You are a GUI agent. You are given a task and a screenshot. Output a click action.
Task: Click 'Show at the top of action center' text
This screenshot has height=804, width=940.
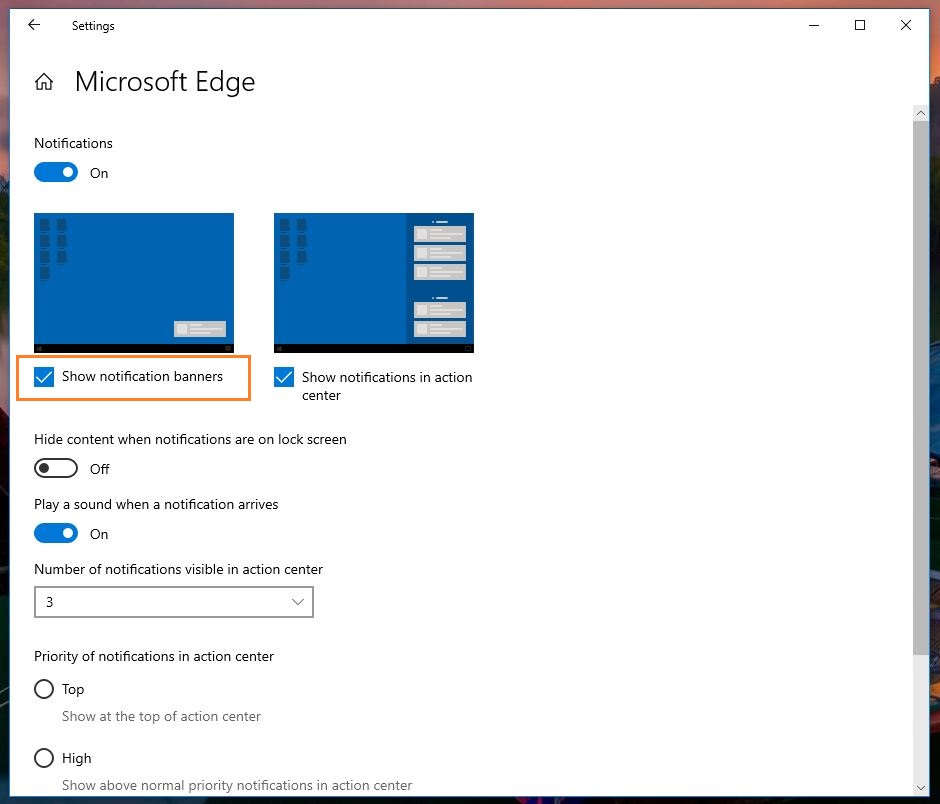coord(161,716)
